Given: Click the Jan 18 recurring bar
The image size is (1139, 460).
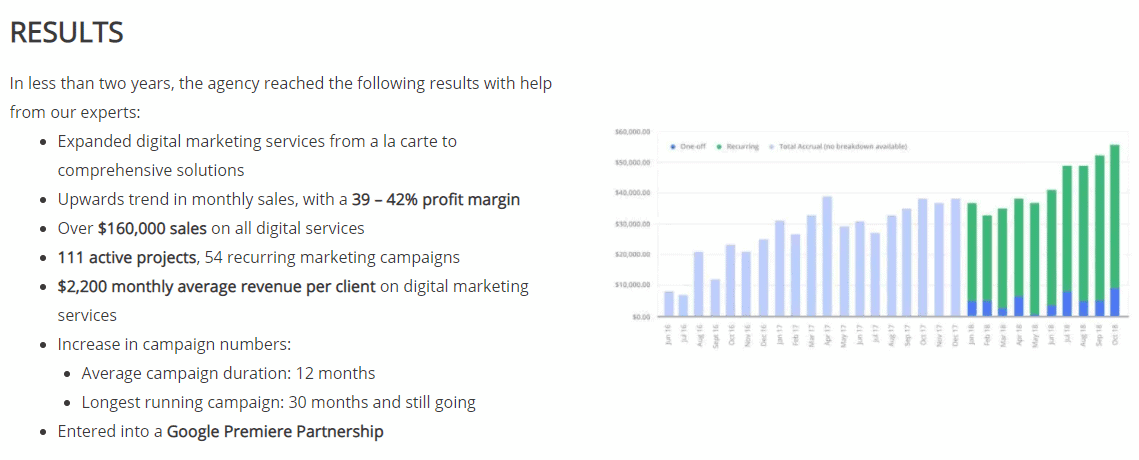Looking at the screenshot, I should [972, 252].
